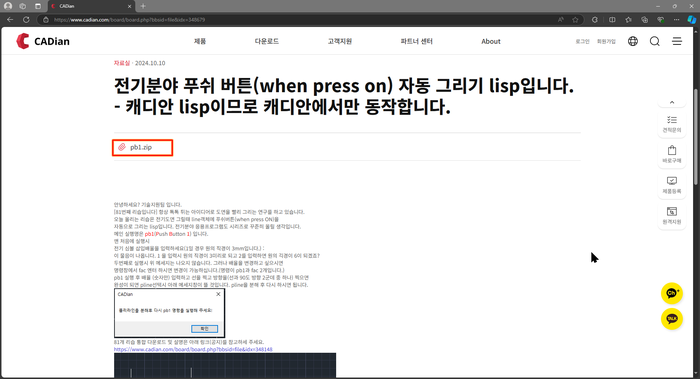Screen dimensions: 700x379
Task: Click the 자료실 category label
Action: tap(121, 63)
